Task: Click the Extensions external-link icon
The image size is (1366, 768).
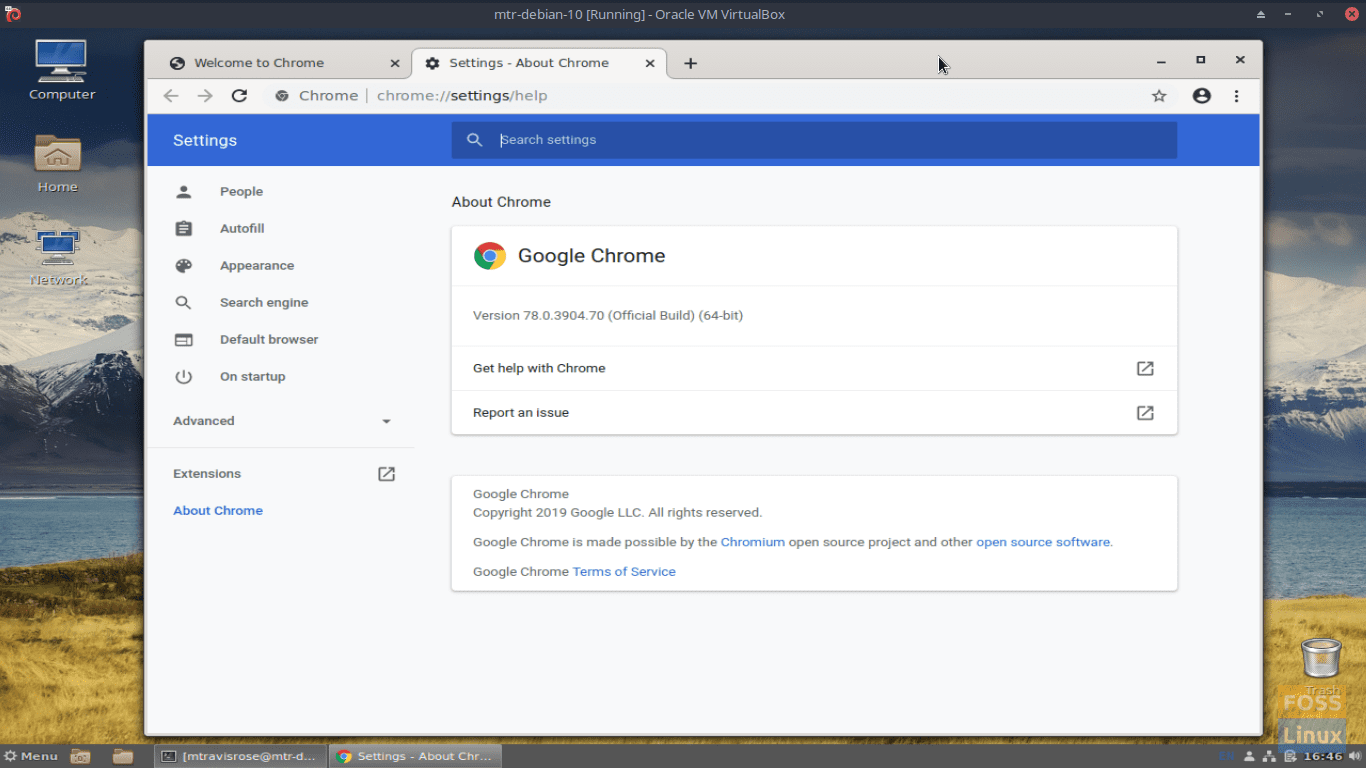Action: [386, 474]
